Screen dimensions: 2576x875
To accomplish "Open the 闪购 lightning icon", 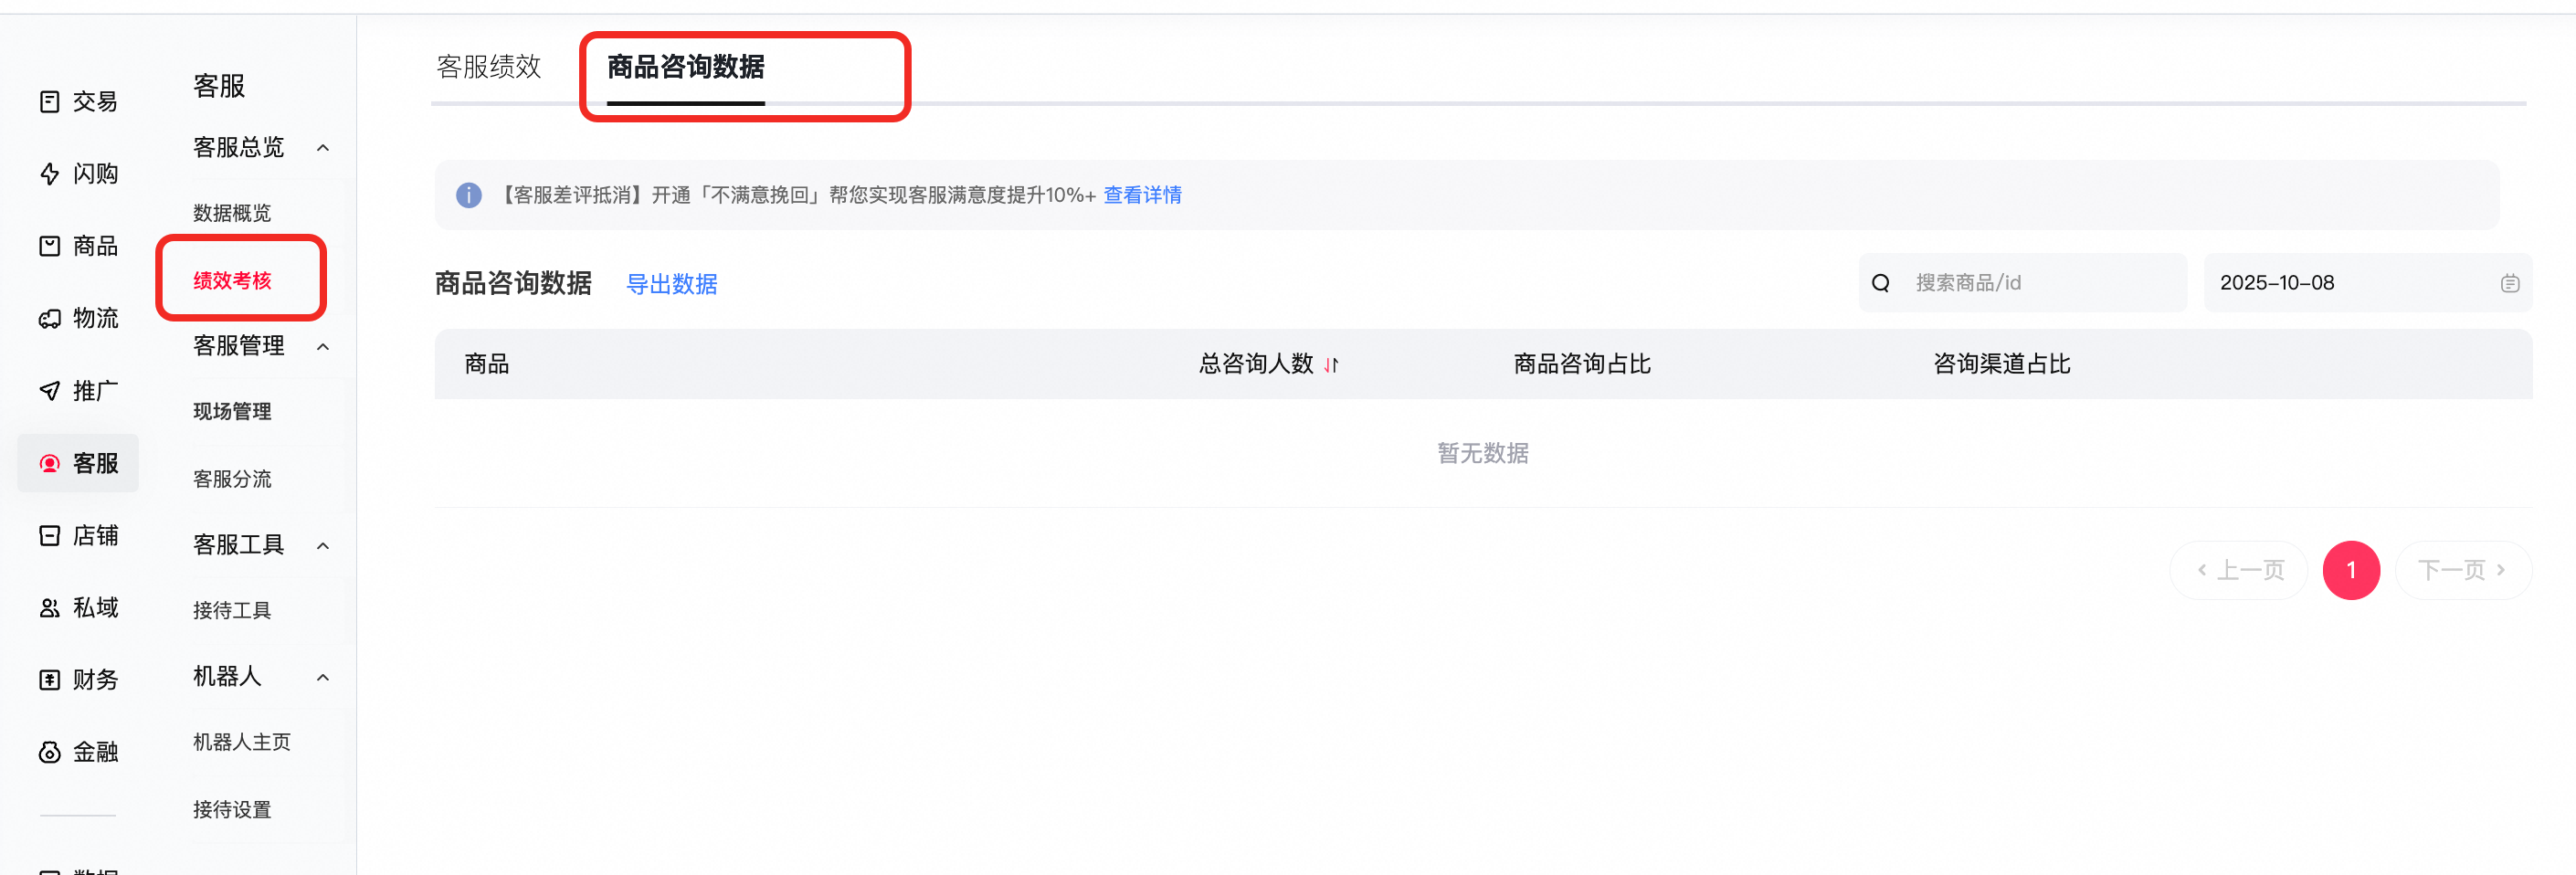I will point(49,174).
